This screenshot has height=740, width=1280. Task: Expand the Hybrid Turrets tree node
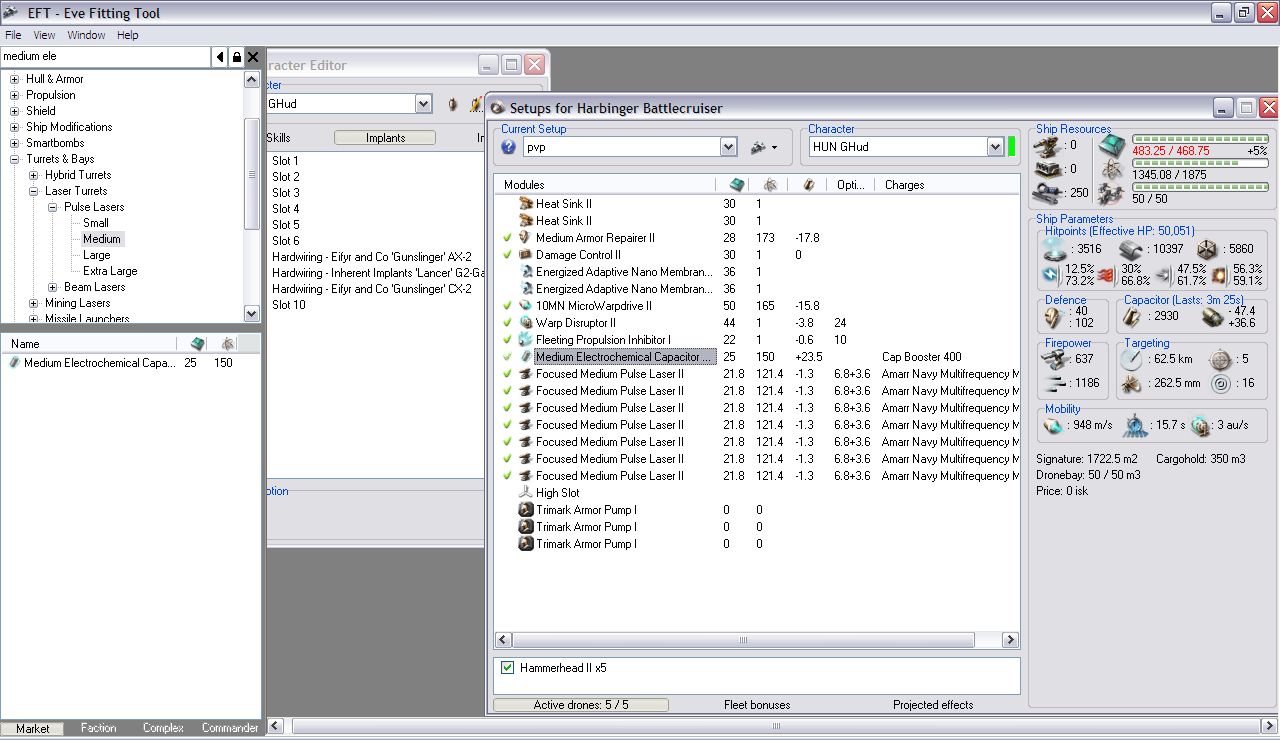[34, 175]
